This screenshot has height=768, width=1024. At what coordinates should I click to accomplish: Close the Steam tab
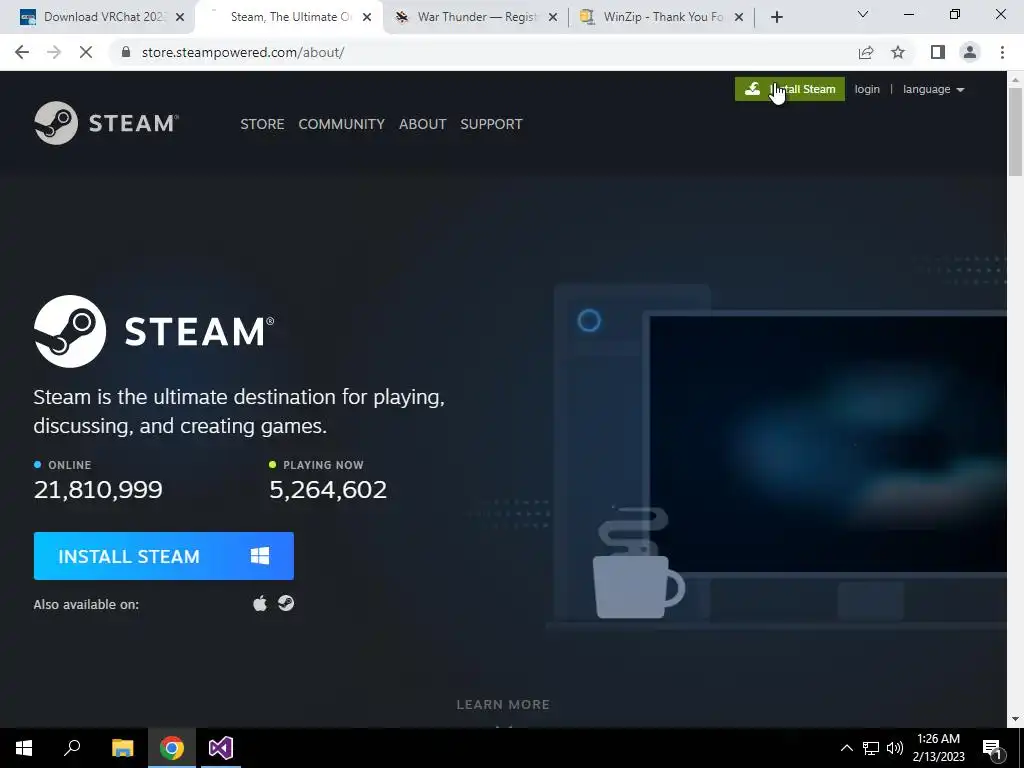click(x=367, y=17)
